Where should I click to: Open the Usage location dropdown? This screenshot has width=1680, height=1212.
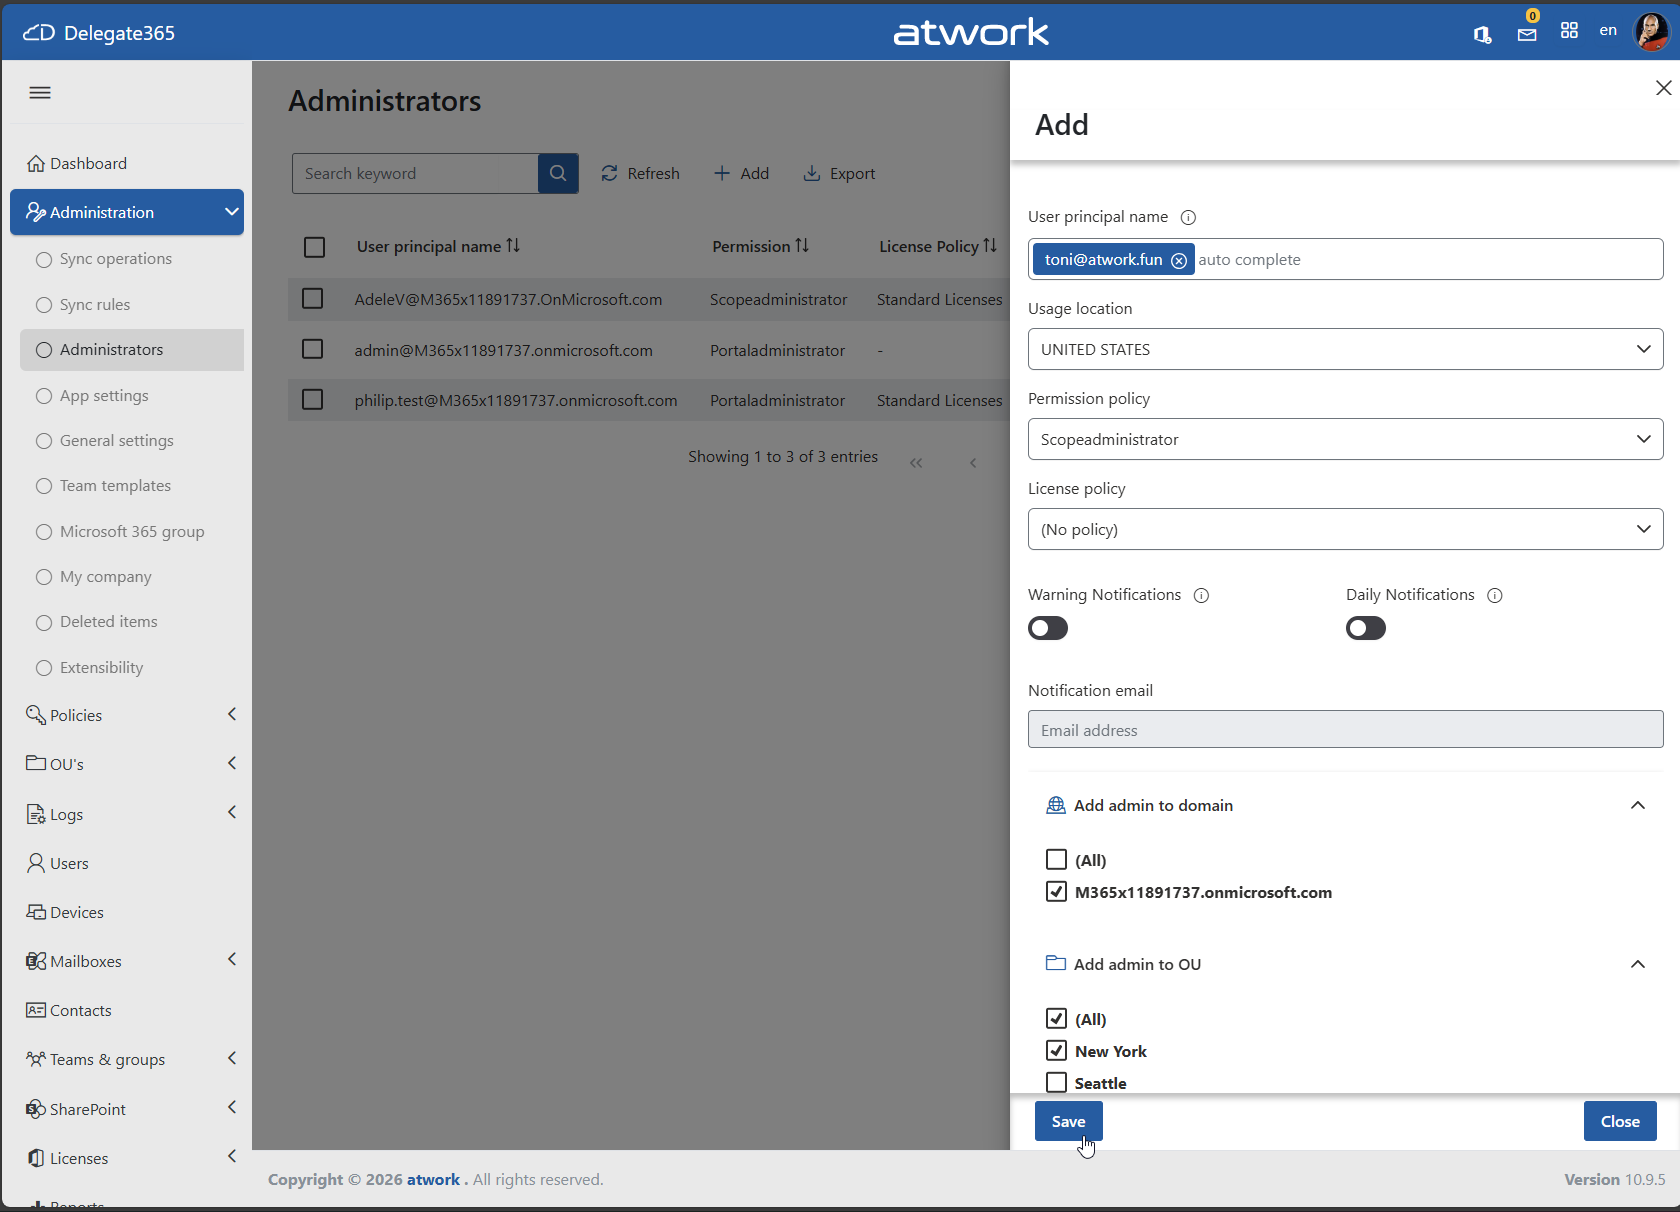pos(1345,350)
